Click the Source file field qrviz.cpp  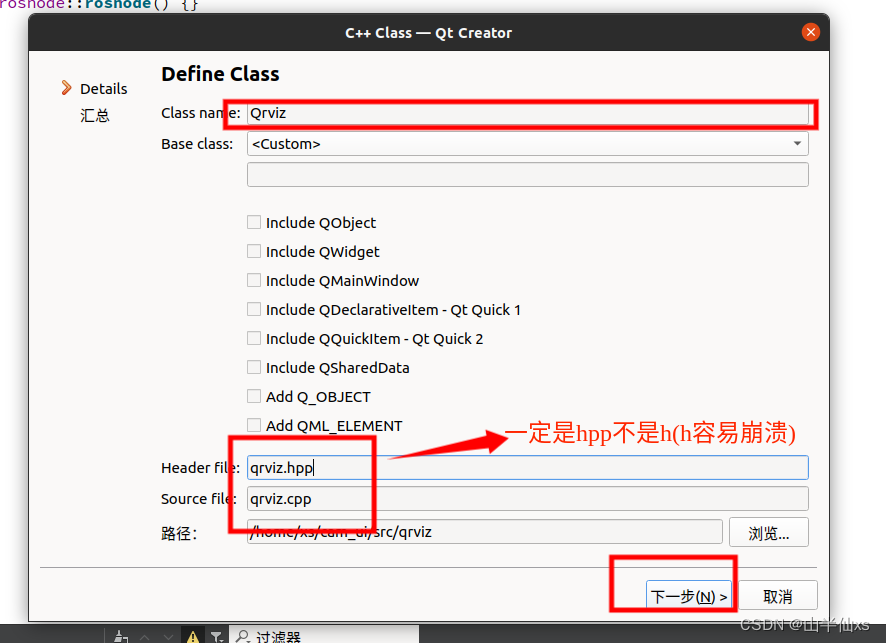coord(527,499)
